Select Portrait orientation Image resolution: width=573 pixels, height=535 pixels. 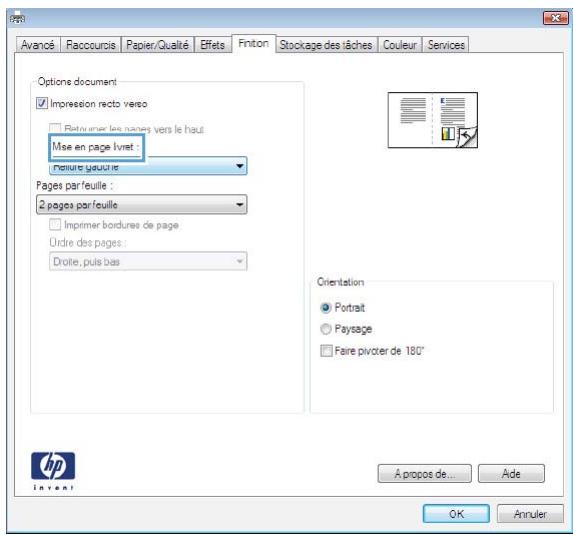pos(325,308)
